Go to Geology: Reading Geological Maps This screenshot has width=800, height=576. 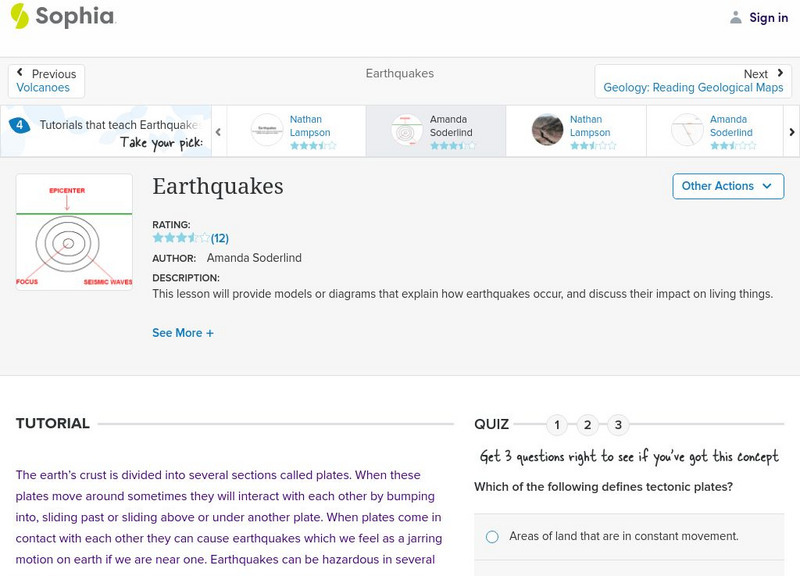(x=694, y=87)
